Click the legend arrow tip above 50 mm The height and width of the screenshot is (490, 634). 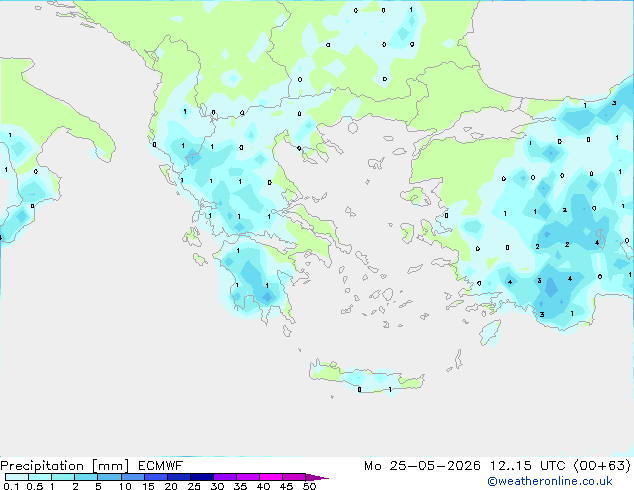317,477
